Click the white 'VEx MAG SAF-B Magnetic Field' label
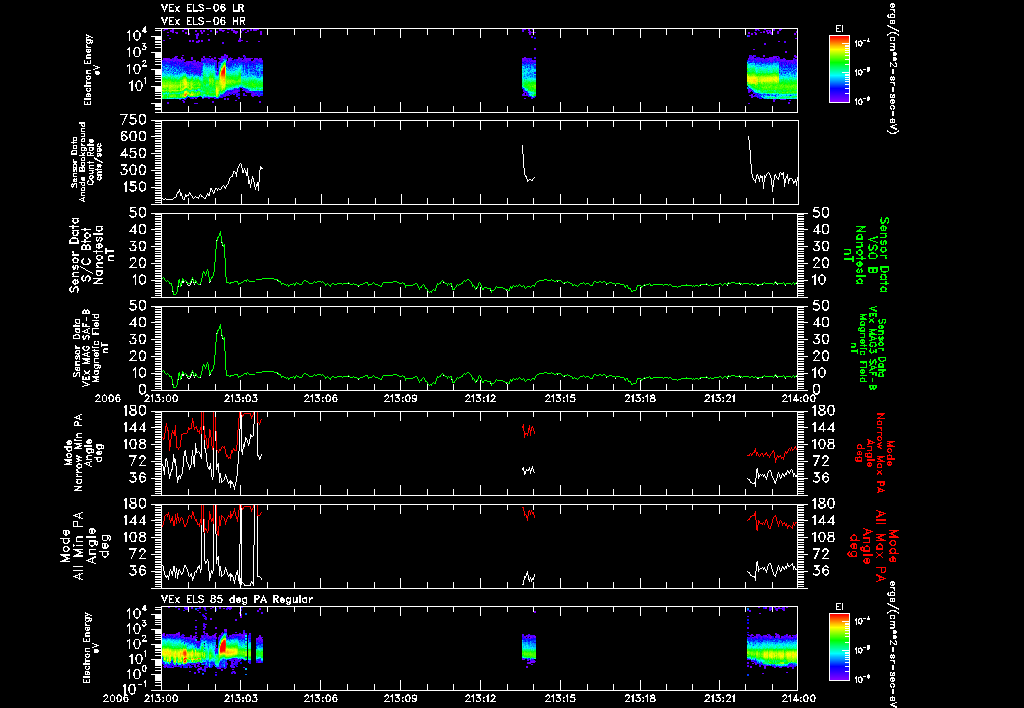1024x708 pixels. (91, 347)
